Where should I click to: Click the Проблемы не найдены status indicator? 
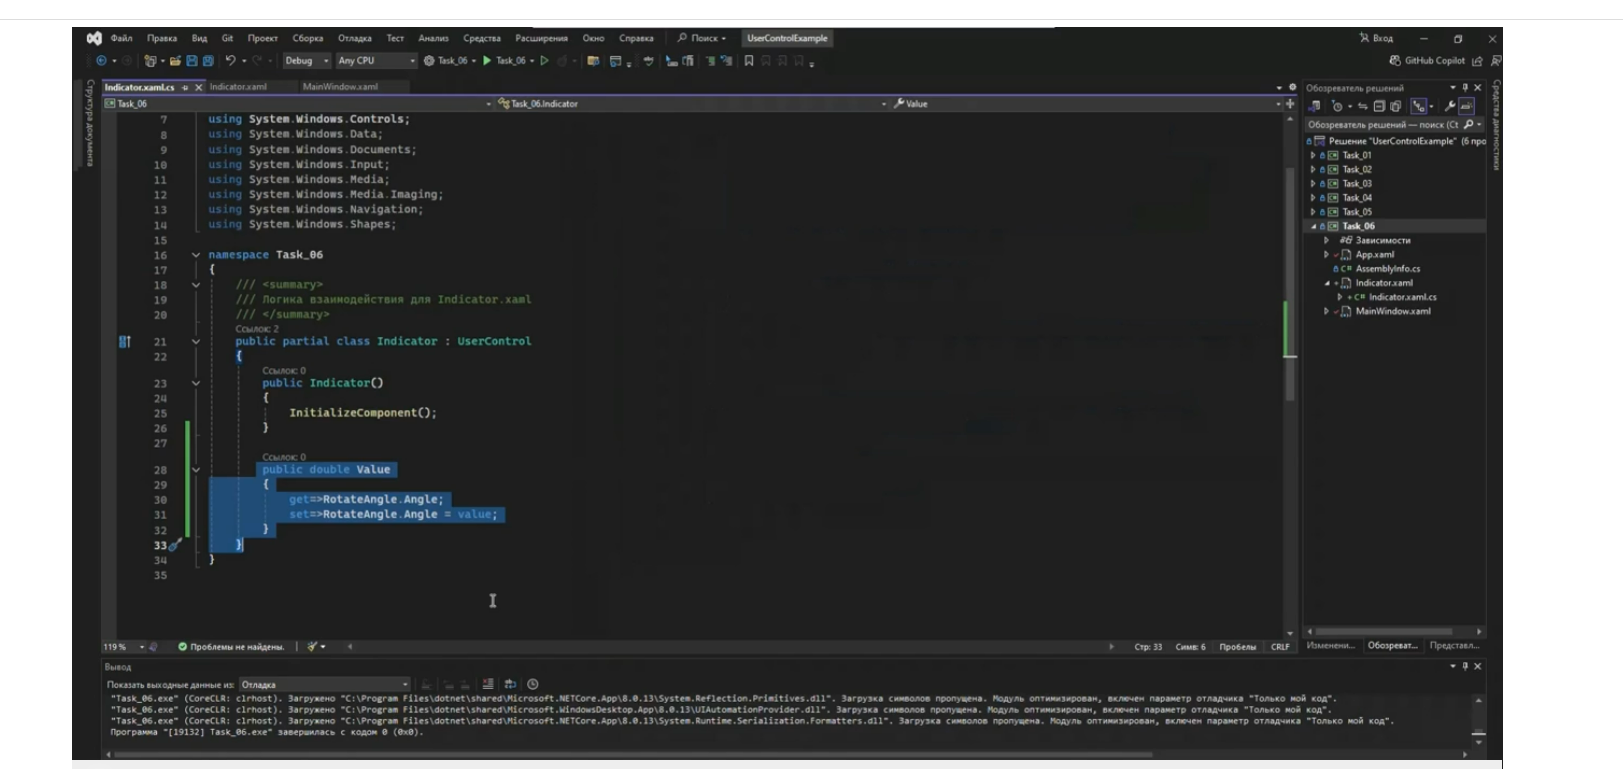point(231,647)
